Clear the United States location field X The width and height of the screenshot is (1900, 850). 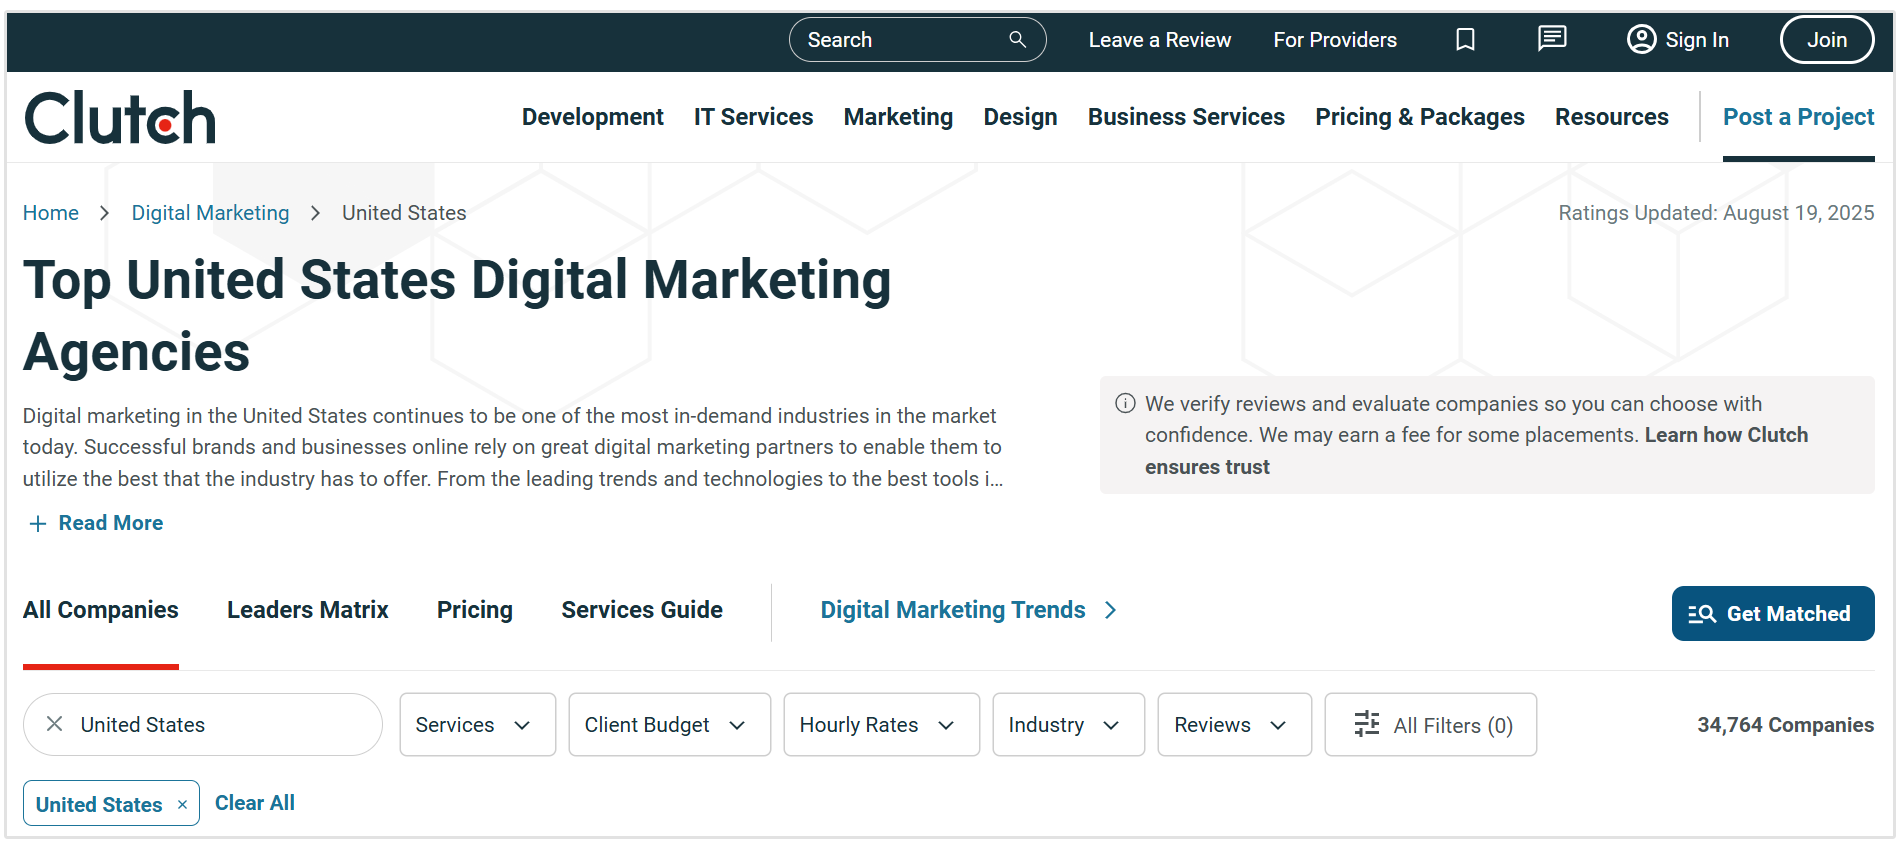55,724
